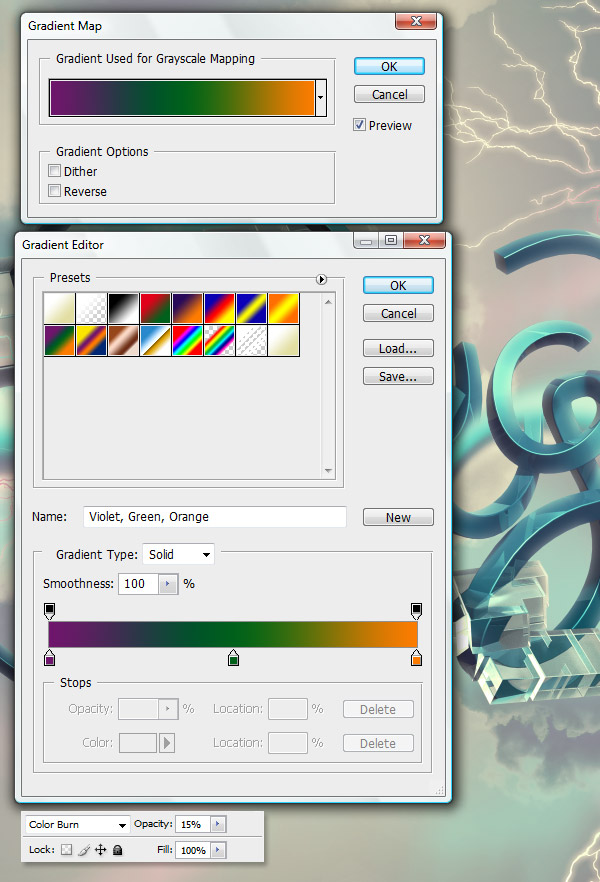Click the Smoothness value field

138,584
